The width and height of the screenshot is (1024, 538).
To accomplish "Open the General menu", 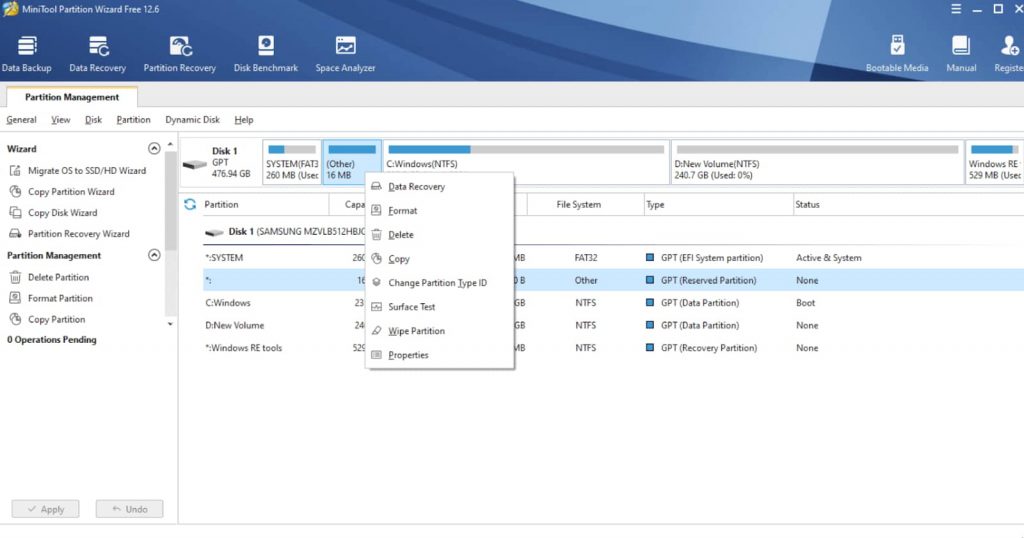I will [x=22, y=120].
